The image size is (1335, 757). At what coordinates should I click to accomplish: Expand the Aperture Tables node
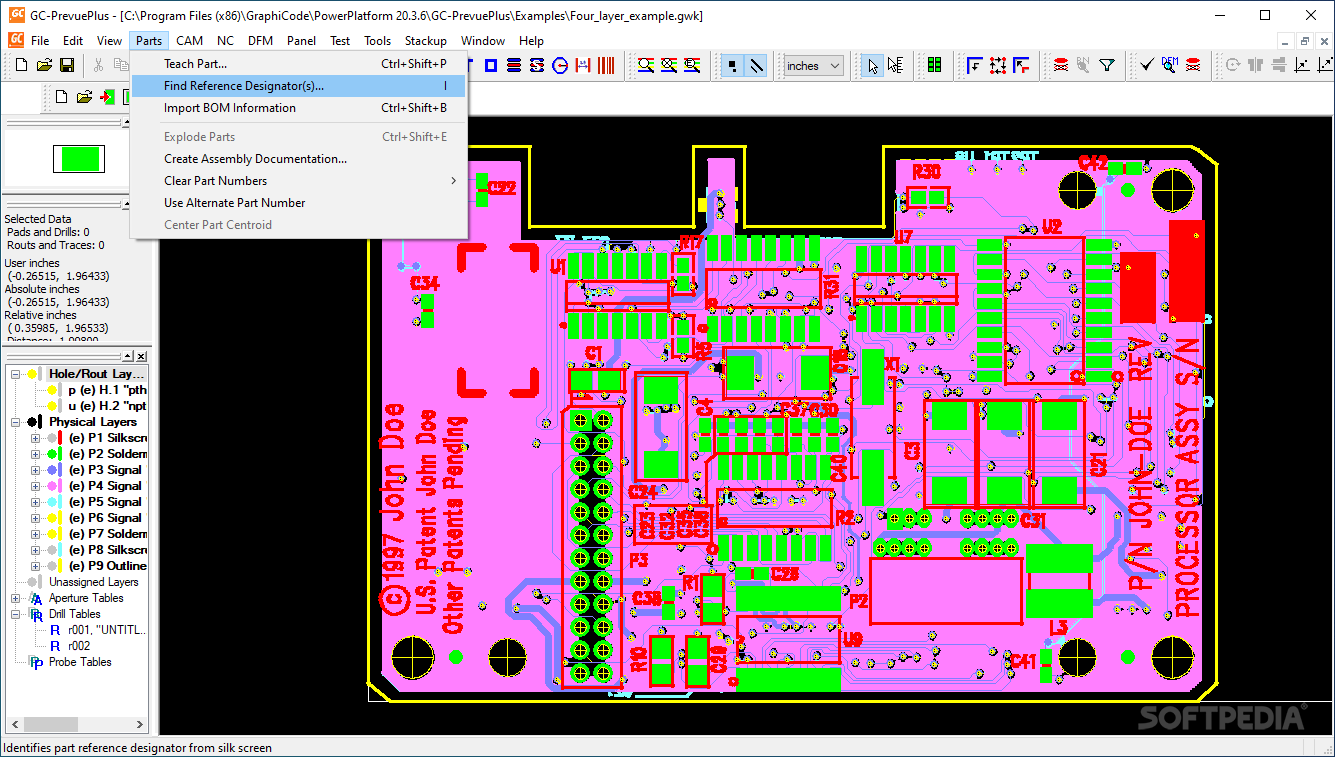click(x=16, y=598)
